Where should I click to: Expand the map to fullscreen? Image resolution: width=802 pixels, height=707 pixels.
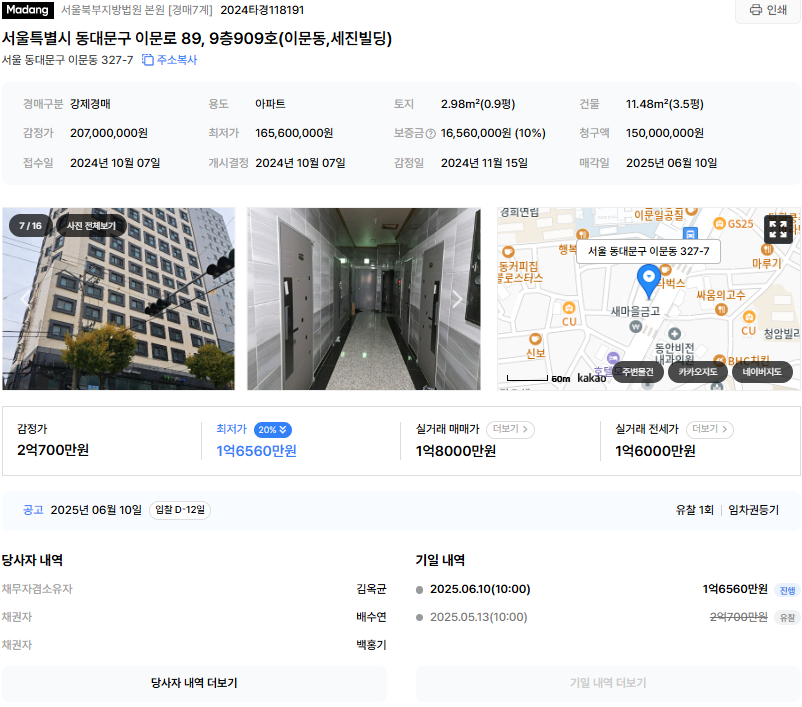[778, 229]
